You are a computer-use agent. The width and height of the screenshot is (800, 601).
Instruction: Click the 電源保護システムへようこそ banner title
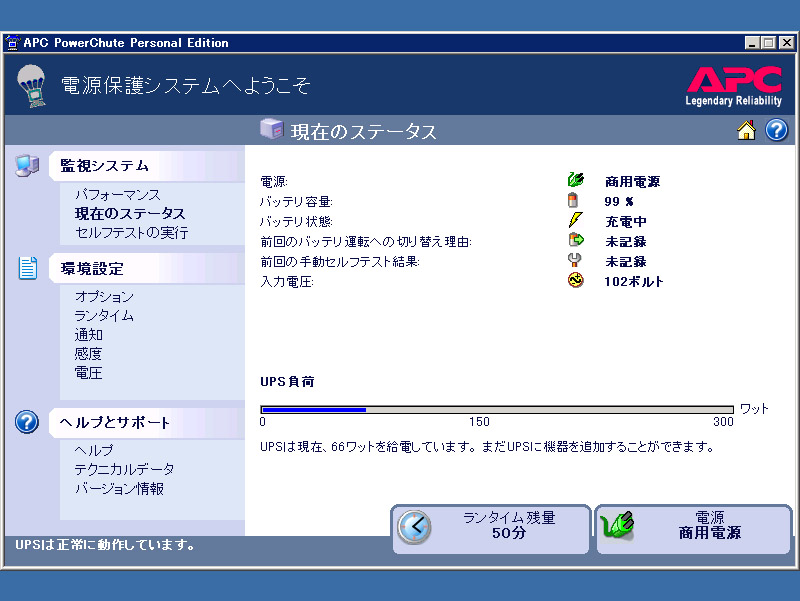186,85
